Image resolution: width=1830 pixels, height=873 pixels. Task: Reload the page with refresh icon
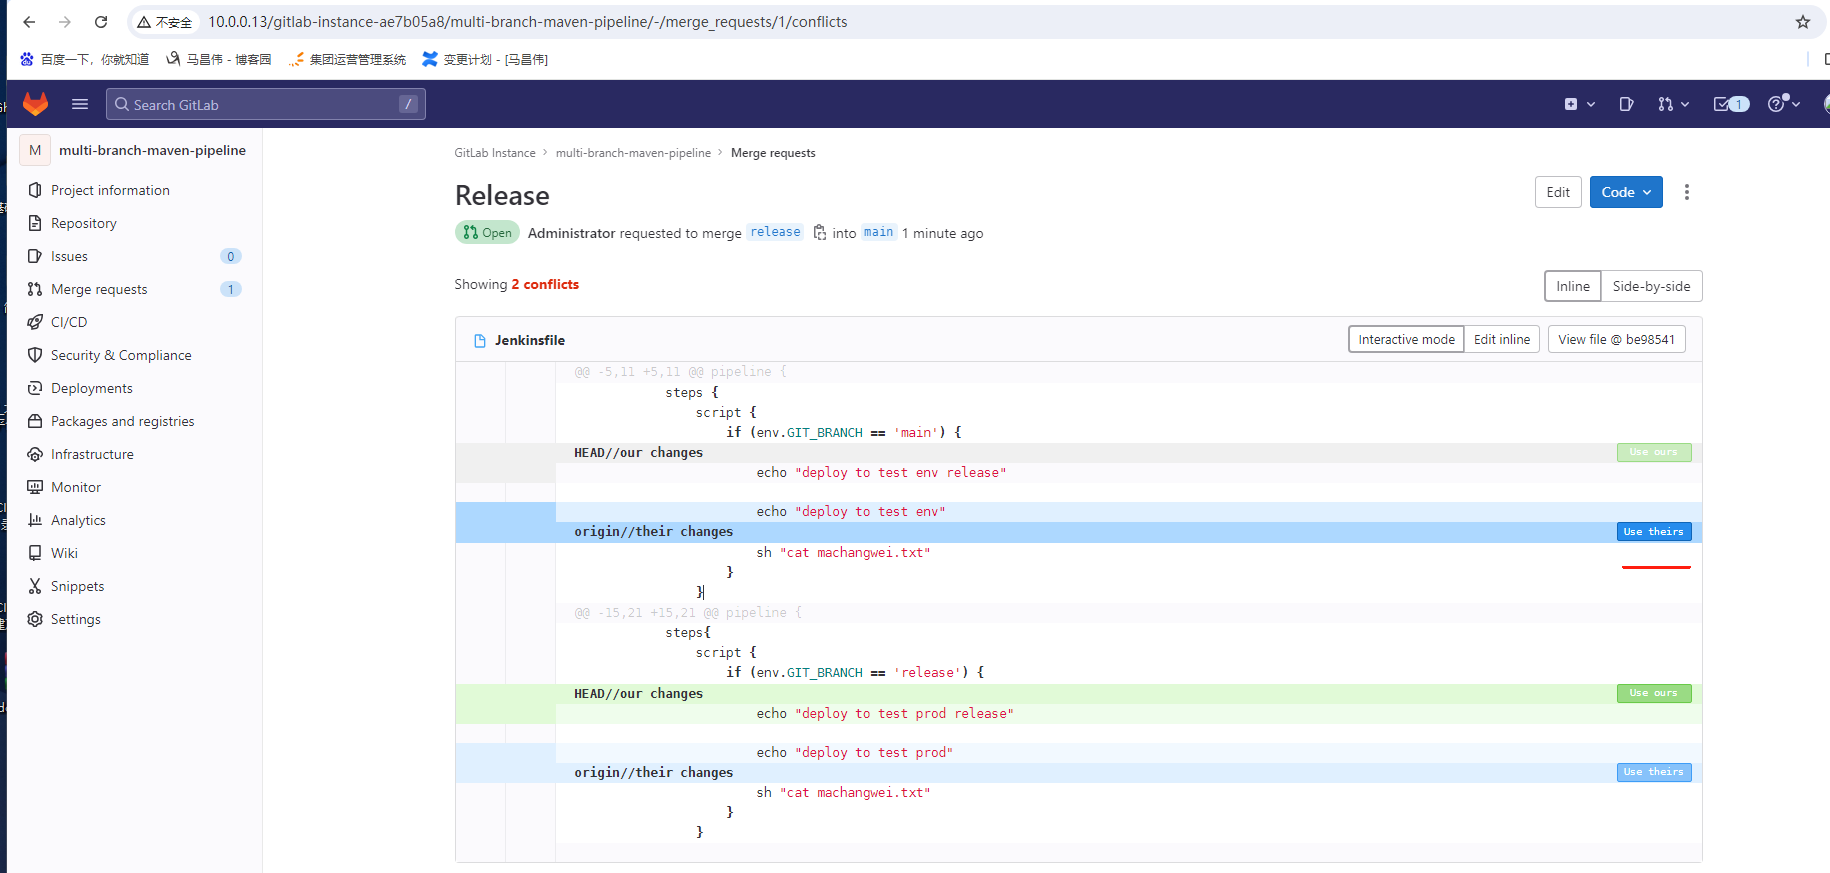coord(101,22)
